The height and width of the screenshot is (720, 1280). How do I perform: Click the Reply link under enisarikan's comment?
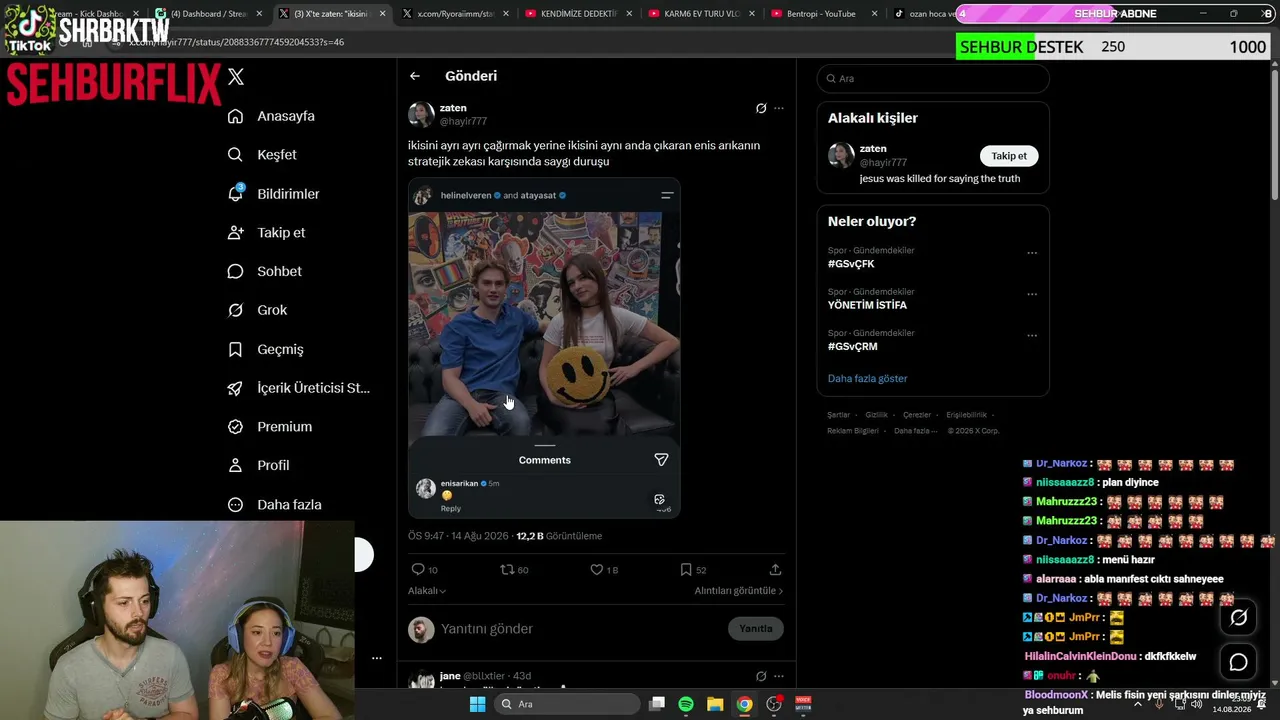(x=451, y=509)
